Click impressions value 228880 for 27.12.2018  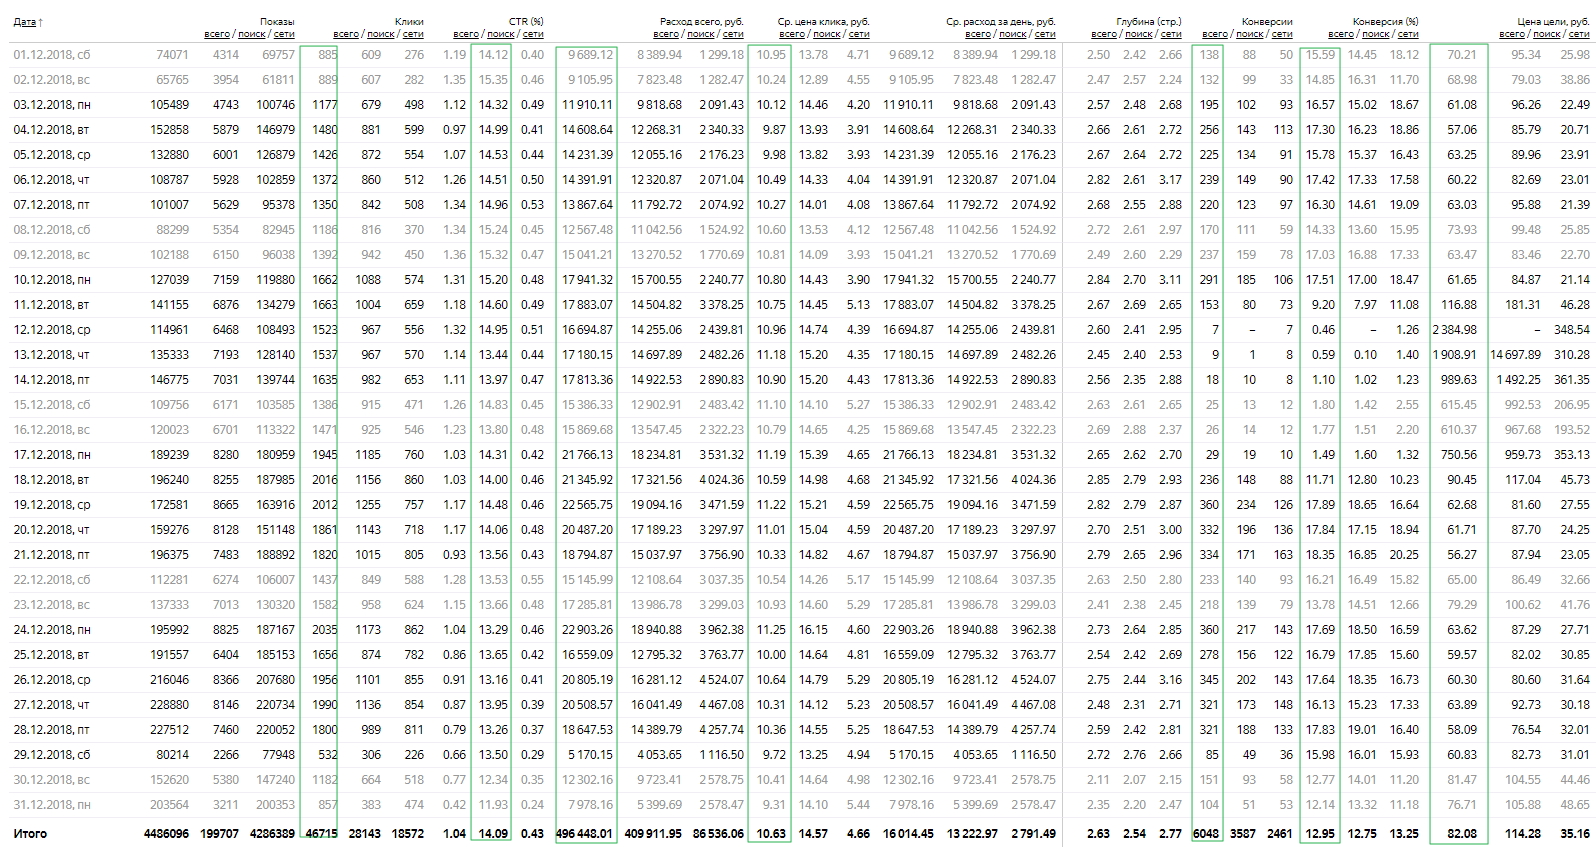coord(169,705)
